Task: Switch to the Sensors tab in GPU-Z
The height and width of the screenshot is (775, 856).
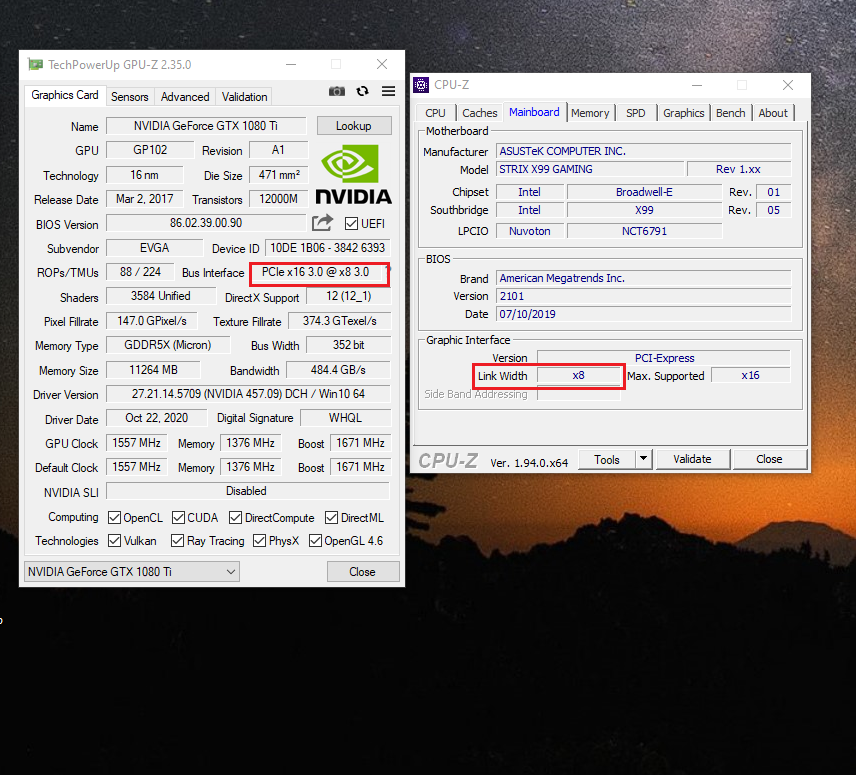Action: [129, 97]
